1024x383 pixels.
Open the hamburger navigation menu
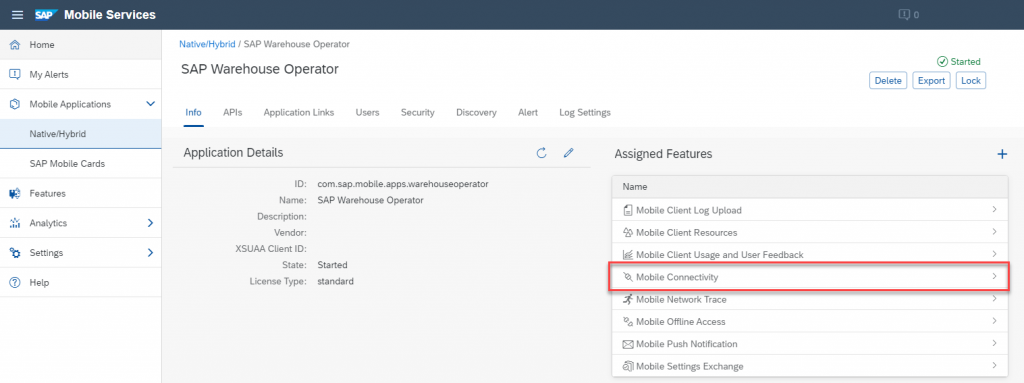(18, 14)
